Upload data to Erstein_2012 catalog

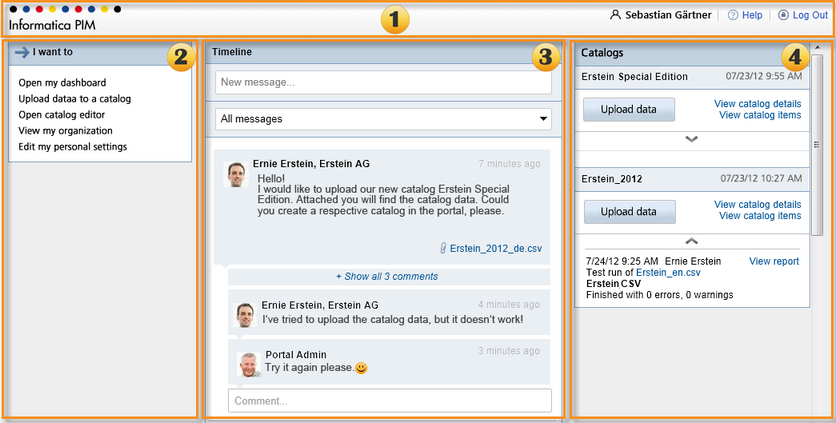pos(629,212)
